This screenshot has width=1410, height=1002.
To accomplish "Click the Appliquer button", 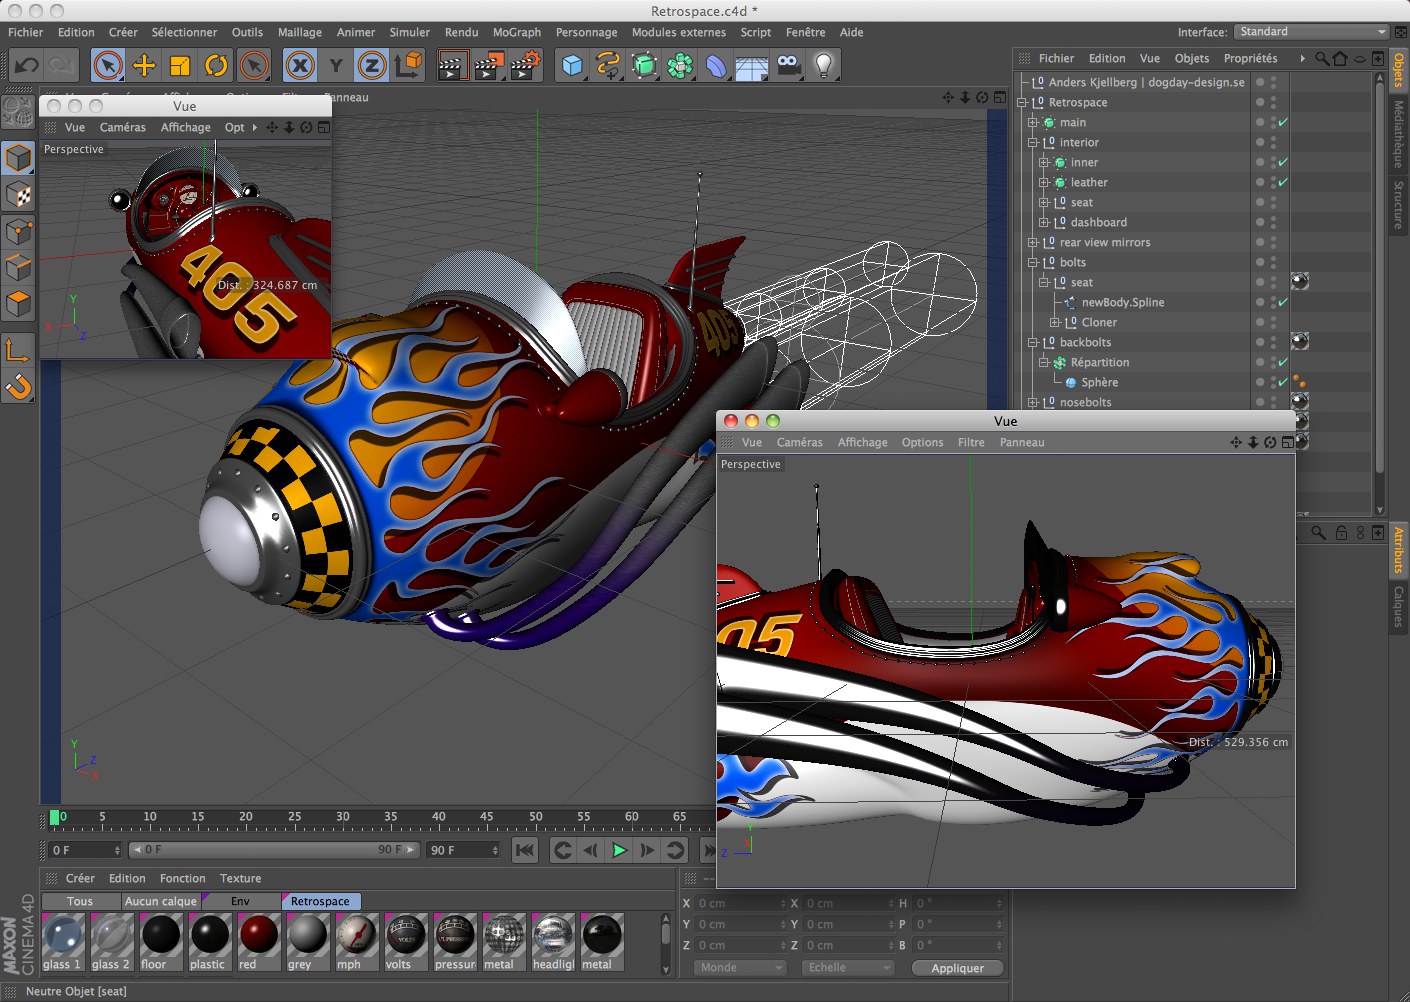I will tap(957, 968).
